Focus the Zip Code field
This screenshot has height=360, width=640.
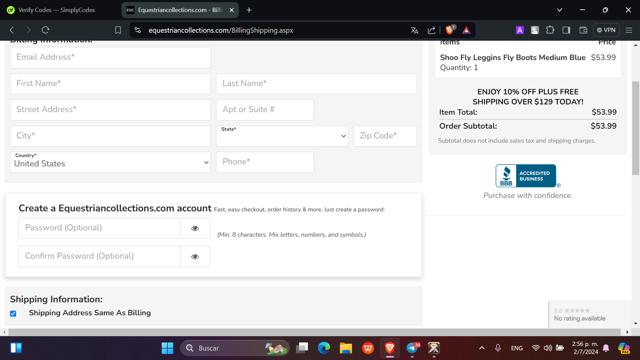coord(385,136)
